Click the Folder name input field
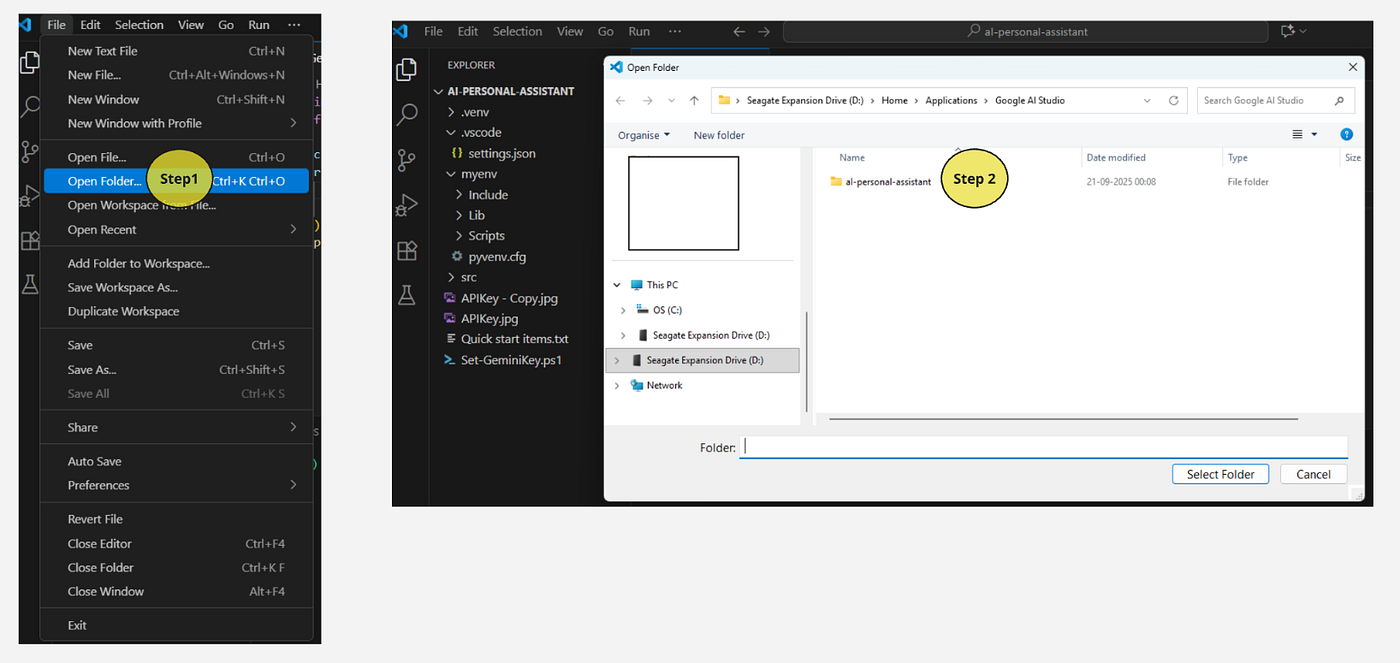Image resolution: width=1400 pixels, height=663 pixels. (x=1043, y=447)
